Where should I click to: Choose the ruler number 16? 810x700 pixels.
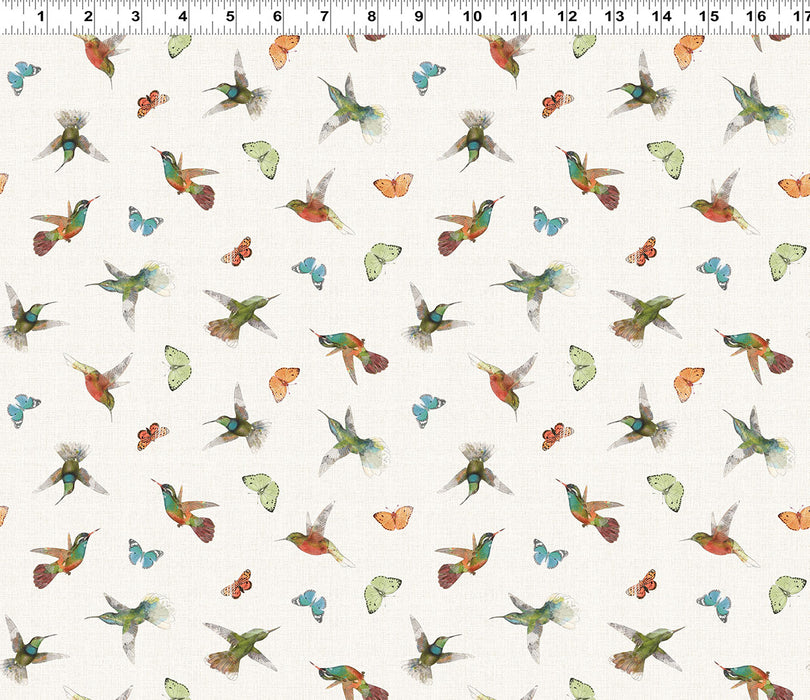756,17
